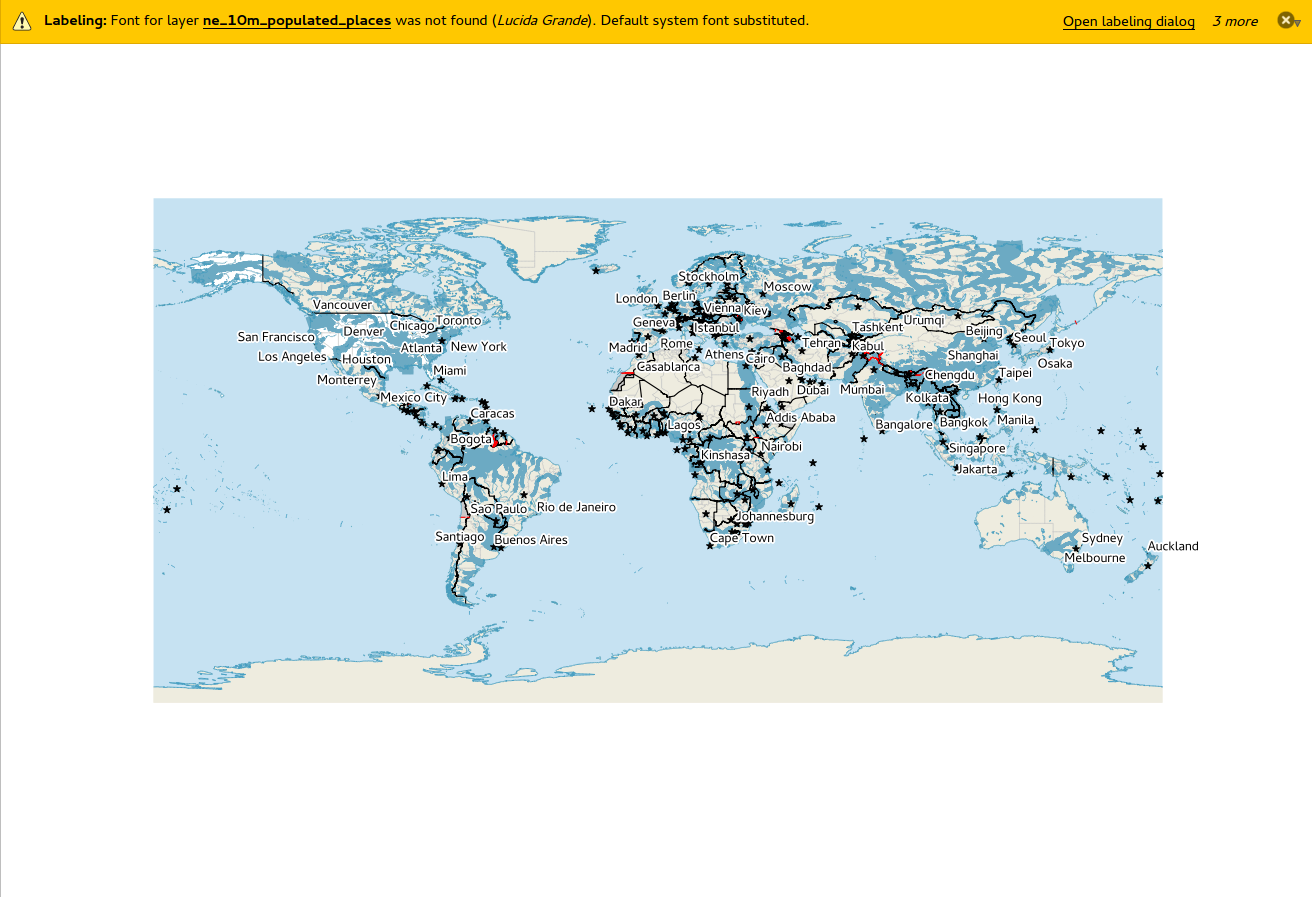Click the Moscow label on map
The width and height of the screenshot is (1312, 897).
pos(787,287)
